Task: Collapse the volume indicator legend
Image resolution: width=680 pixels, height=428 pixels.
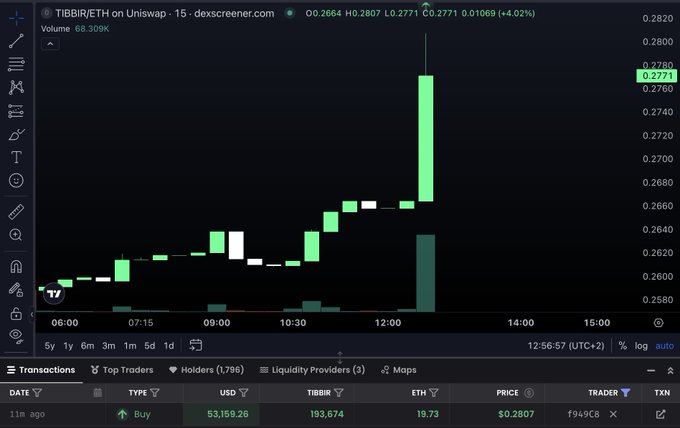Action: (50, 44)
